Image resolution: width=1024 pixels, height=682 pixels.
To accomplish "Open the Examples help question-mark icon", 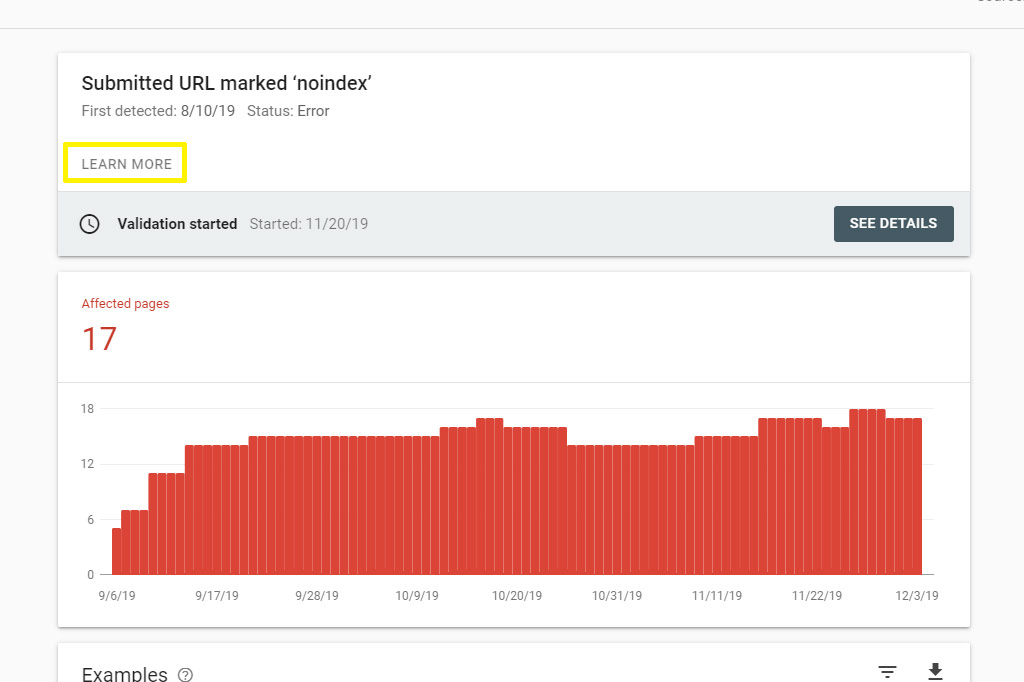I will click(x=185, y=674).
